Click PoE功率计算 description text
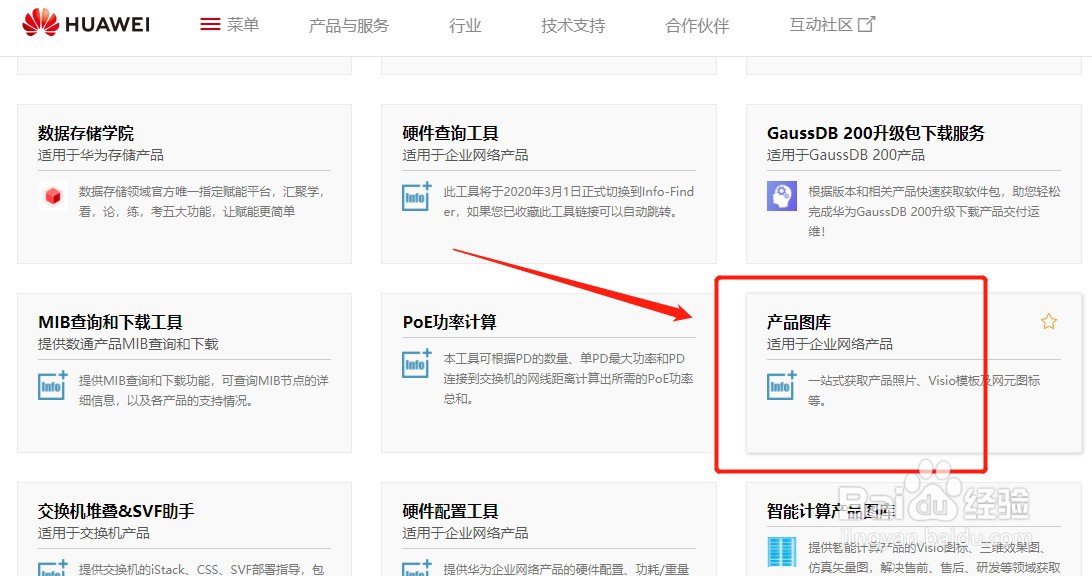Screen dimensions: 1092x576 click(x=568, y=378)
